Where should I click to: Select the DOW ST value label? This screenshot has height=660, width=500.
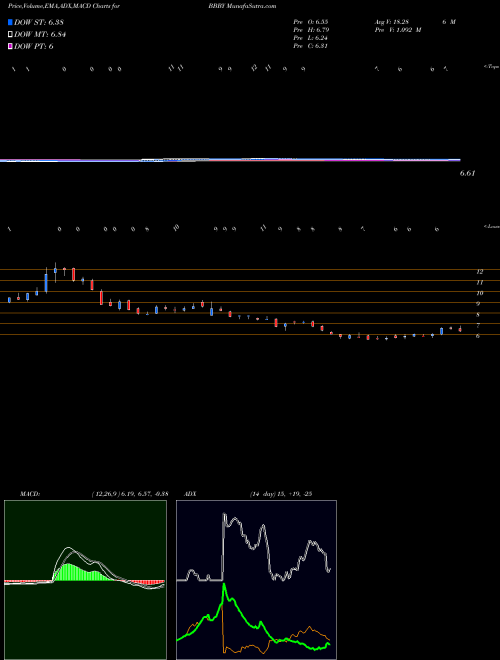point(39,22)
